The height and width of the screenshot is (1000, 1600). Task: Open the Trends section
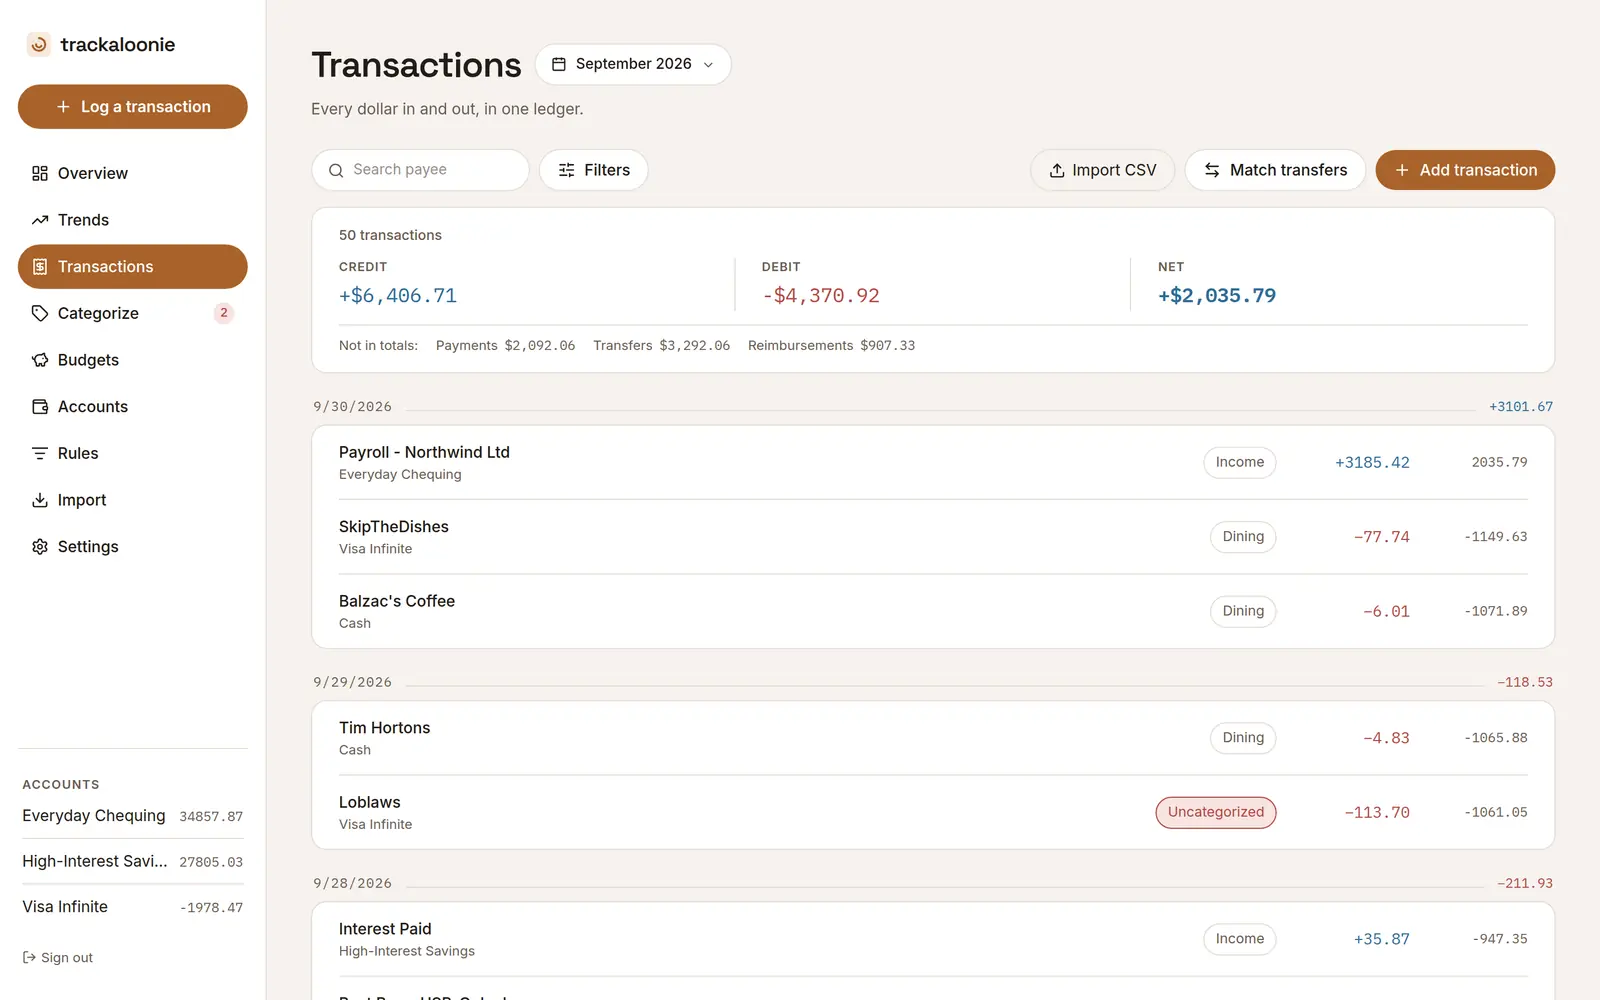tap(133, 220)
